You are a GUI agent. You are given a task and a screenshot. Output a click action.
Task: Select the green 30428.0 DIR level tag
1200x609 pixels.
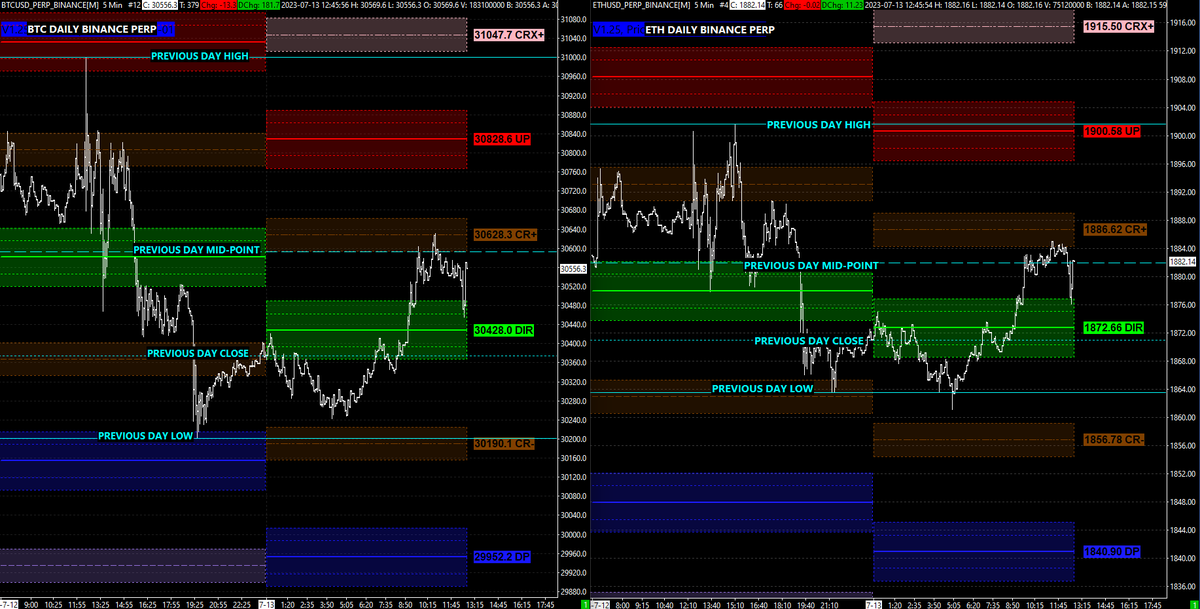(x=503, y=329)
